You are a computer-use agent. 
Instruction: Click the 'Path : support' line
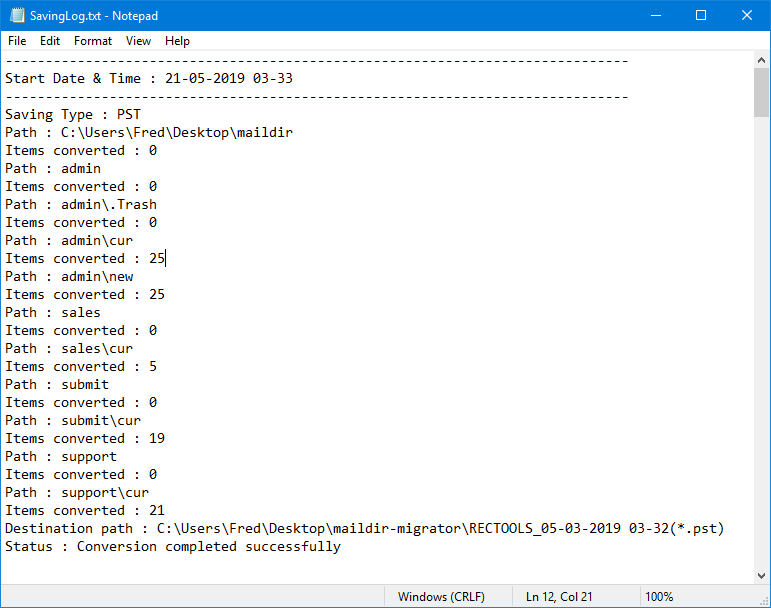coord(61,457)
